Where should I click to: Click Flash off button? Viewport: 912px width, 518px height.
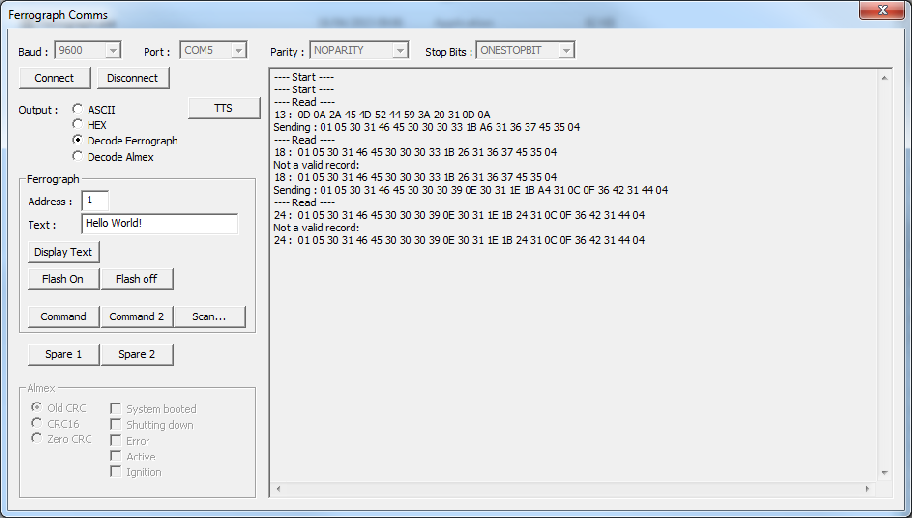pyautogui.click(x=137, y=279)
